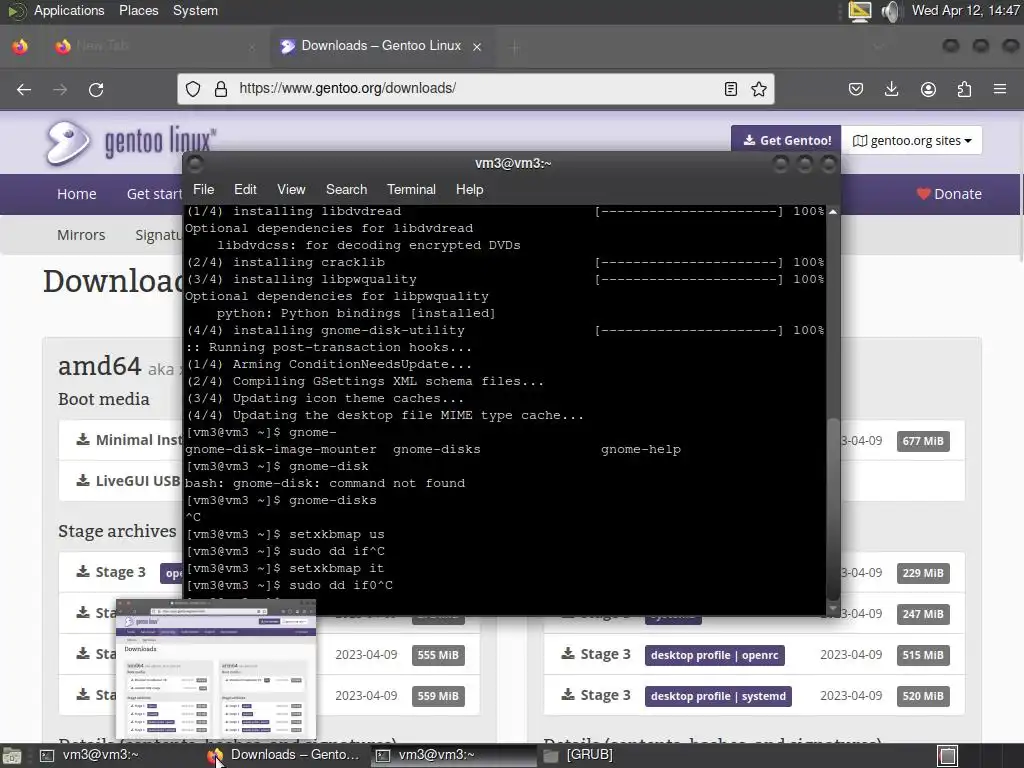Click the download icon beside Stage 3 desktop profile | openrc
The width and height of the screenshot is (1024, 768).
coord(568,654)
